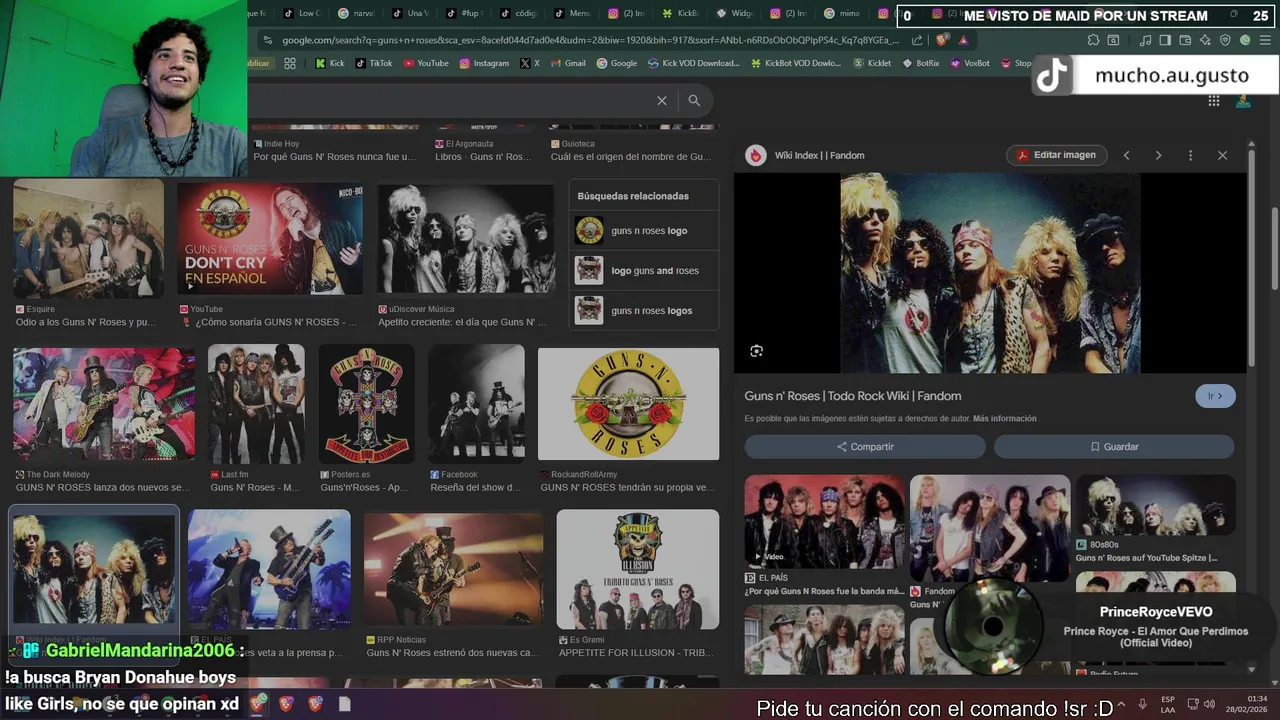Go to previous image in preview panel
Image resolution: width=1280 pixels, height=720 pixels.
click(x=1126, y=155)
